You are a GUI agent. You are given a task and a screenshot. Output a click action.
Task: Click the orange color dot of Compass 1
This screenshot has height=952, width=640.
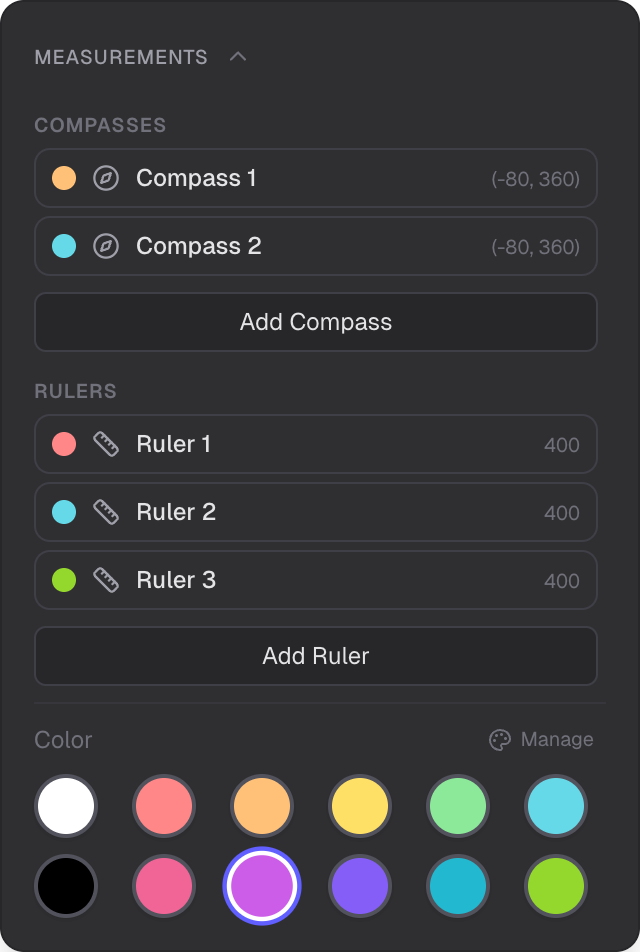point(64,178)
